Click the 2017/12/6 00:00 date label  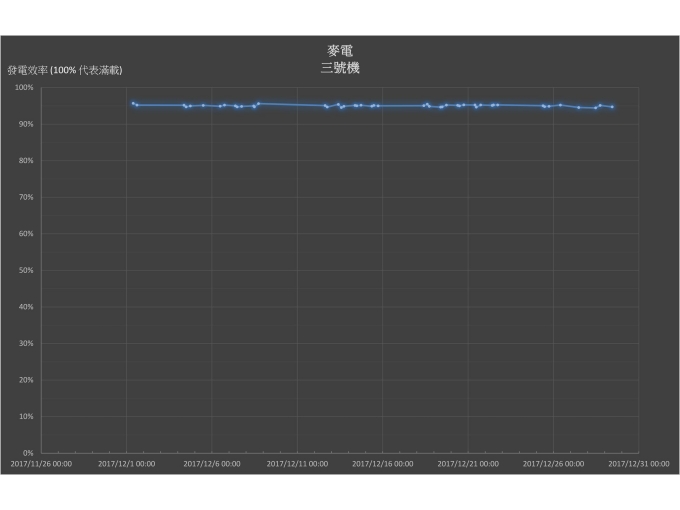click(x=212, y=464)
